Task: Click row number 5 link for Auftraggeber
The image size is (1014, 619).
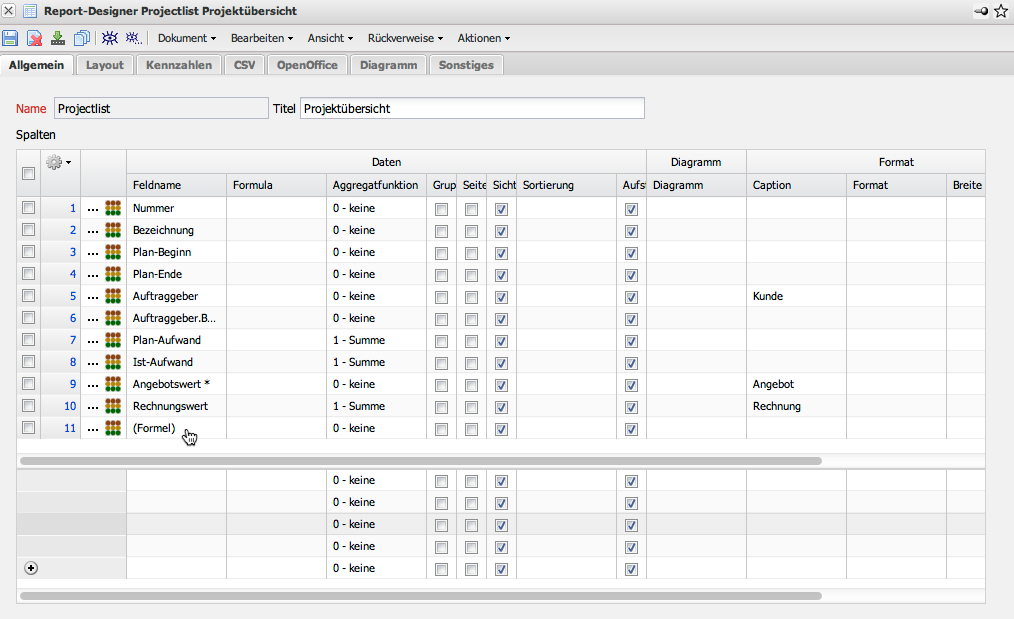Action: 72,296
